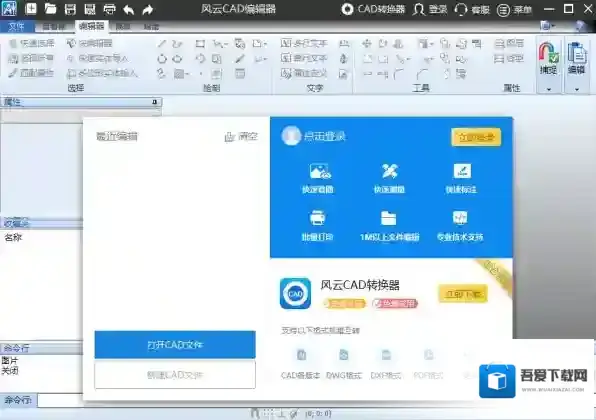The width and height of the screenshot is (596, 420).
Task: Click the 批量打印 printer icon
Action: [317, 218]
